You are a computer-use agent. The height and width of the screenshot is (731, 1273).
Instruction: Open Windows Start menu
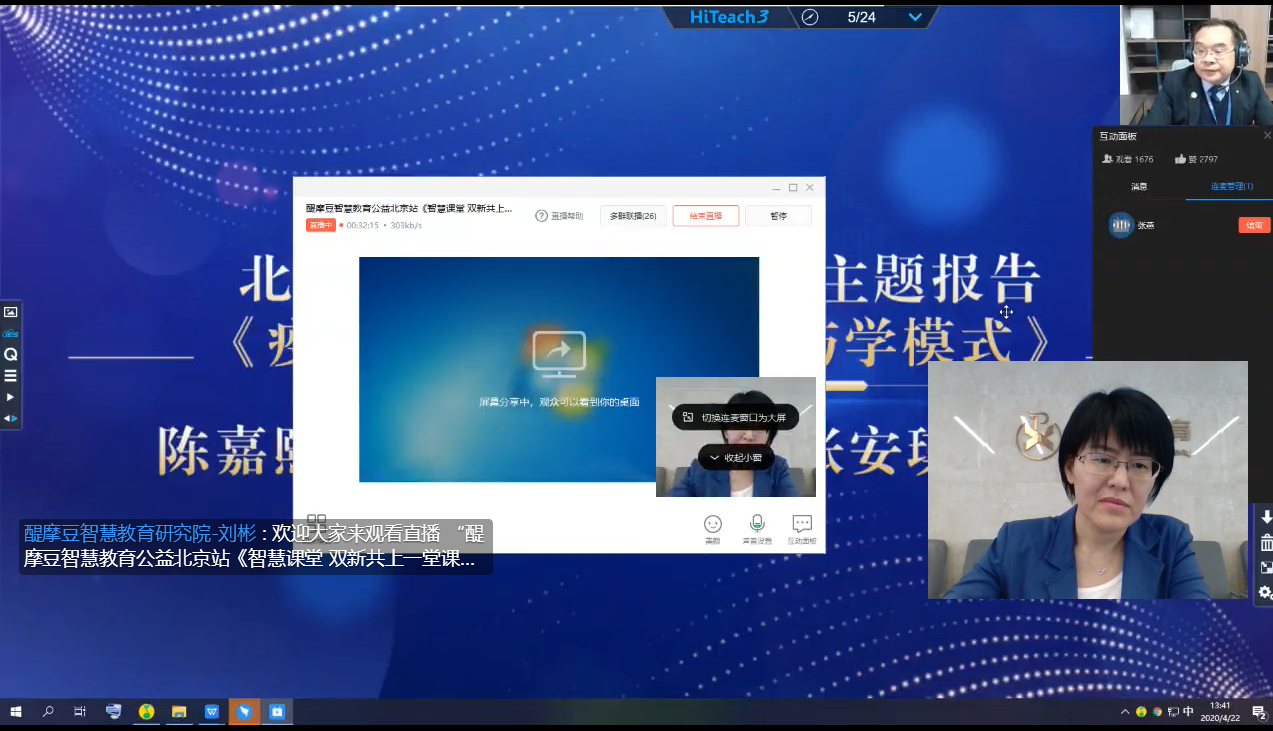[16, 712]
